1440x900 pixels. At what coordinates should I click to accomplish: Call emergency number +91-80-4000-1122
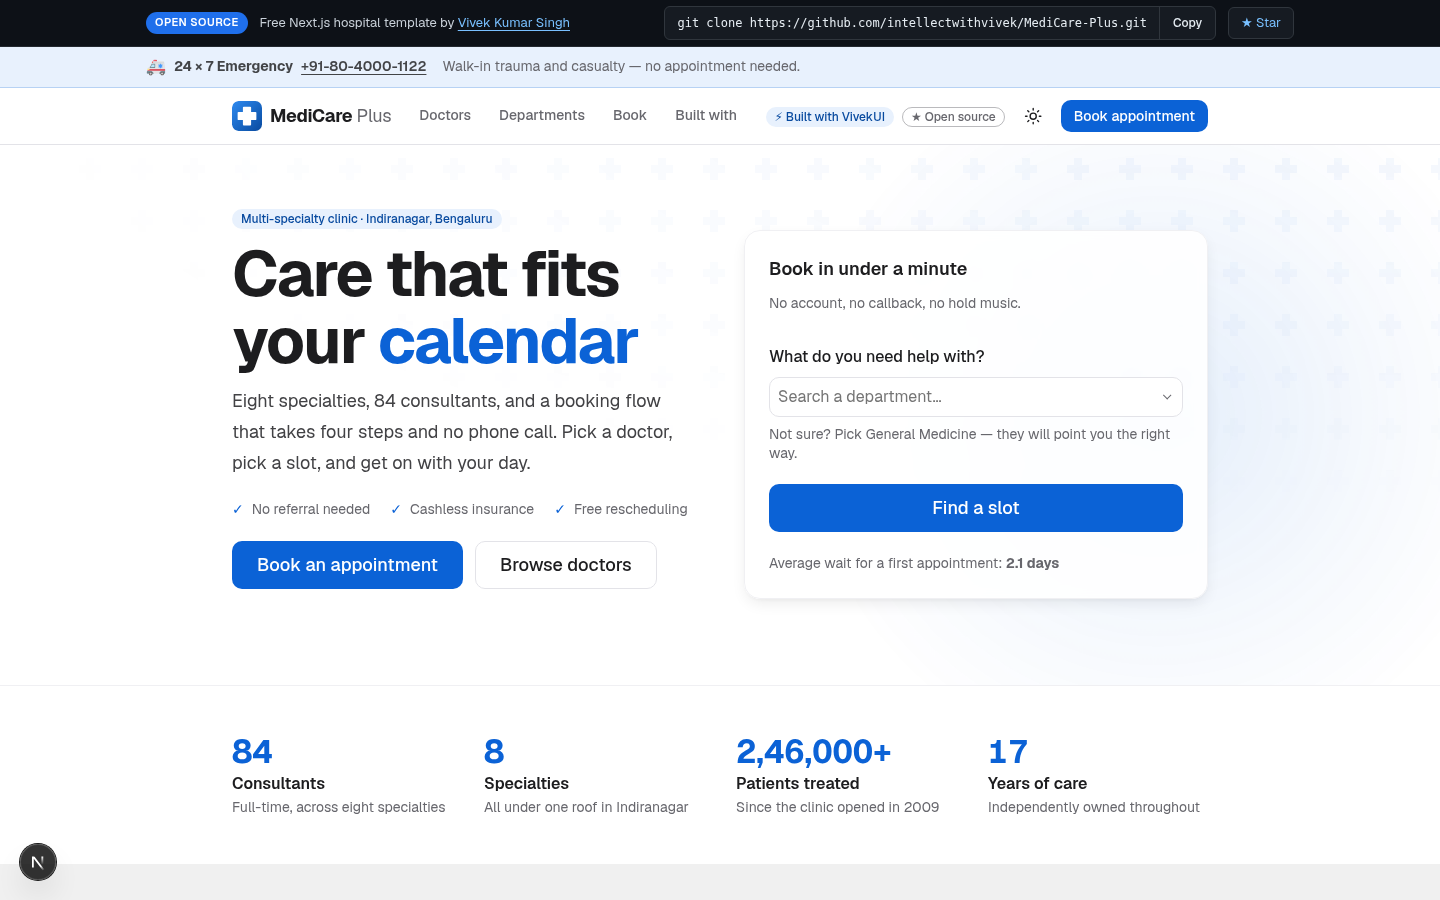[x=363, y=66]
